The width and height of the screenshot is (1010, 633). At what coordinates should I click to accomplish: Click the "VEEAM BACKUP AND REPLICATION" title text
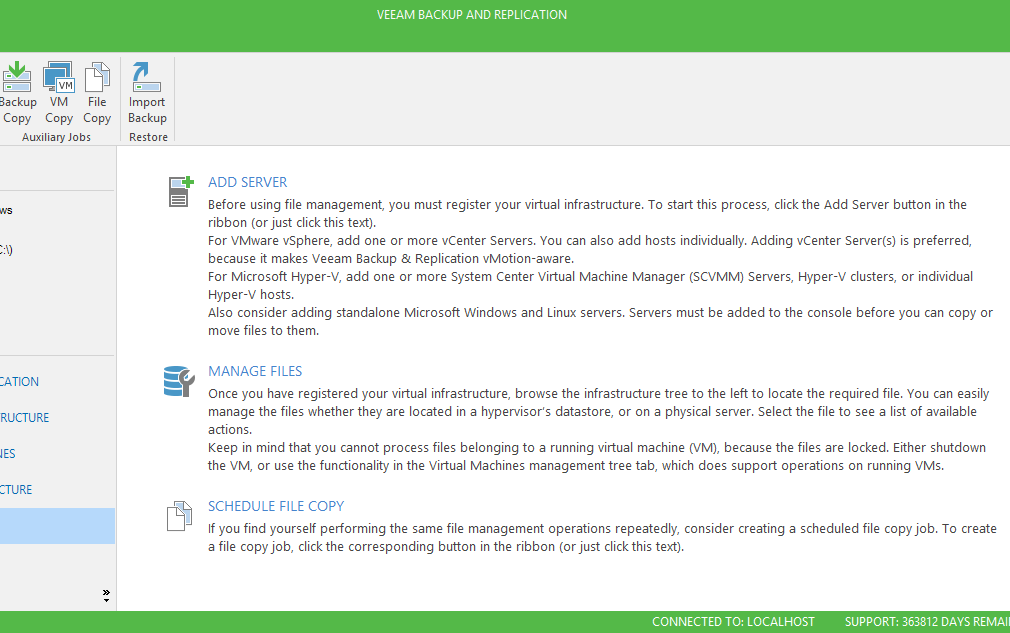point(472,15)
